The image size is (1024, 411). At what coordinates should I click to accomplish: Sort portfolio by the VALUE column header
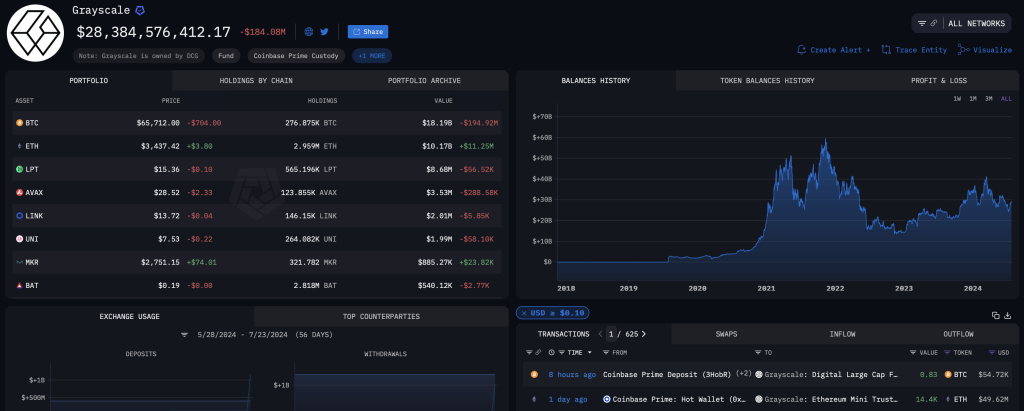tap(443, 101)
